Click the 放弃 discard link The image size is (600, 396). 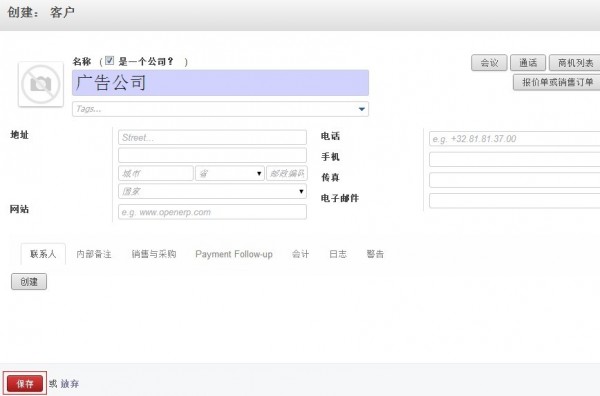70,383
